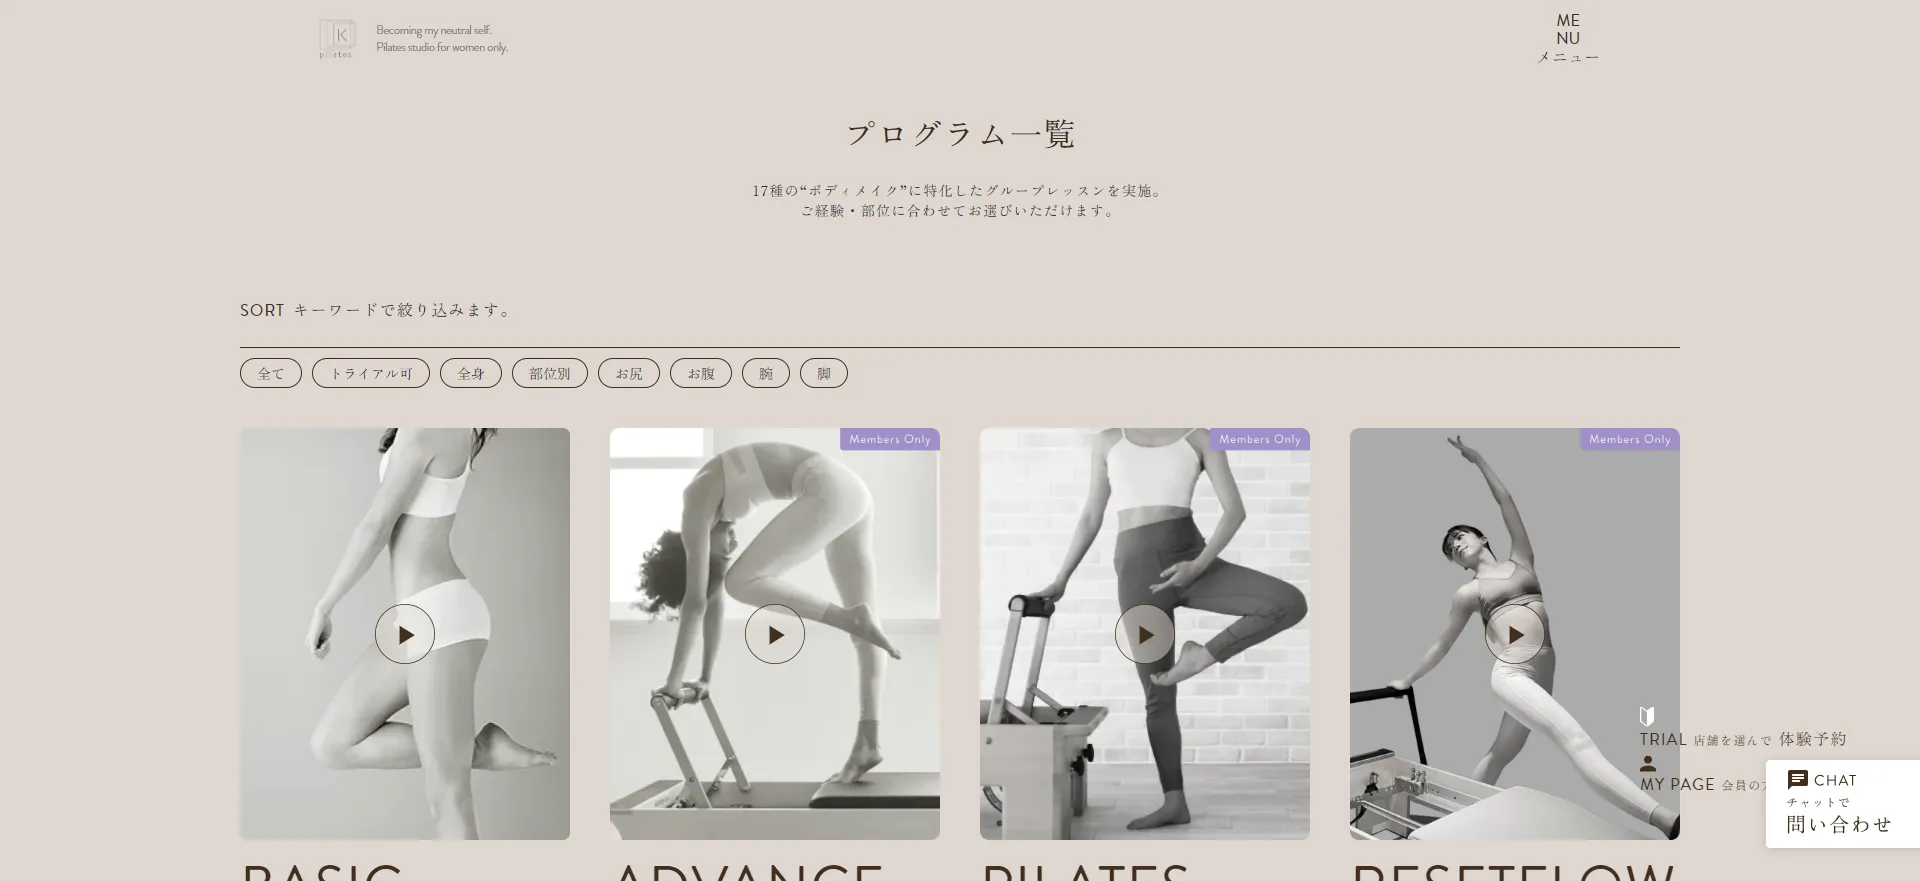The height and width of the screenshot is (881, 1920).
Task: Filter programs by お腹
Action: 701,373
